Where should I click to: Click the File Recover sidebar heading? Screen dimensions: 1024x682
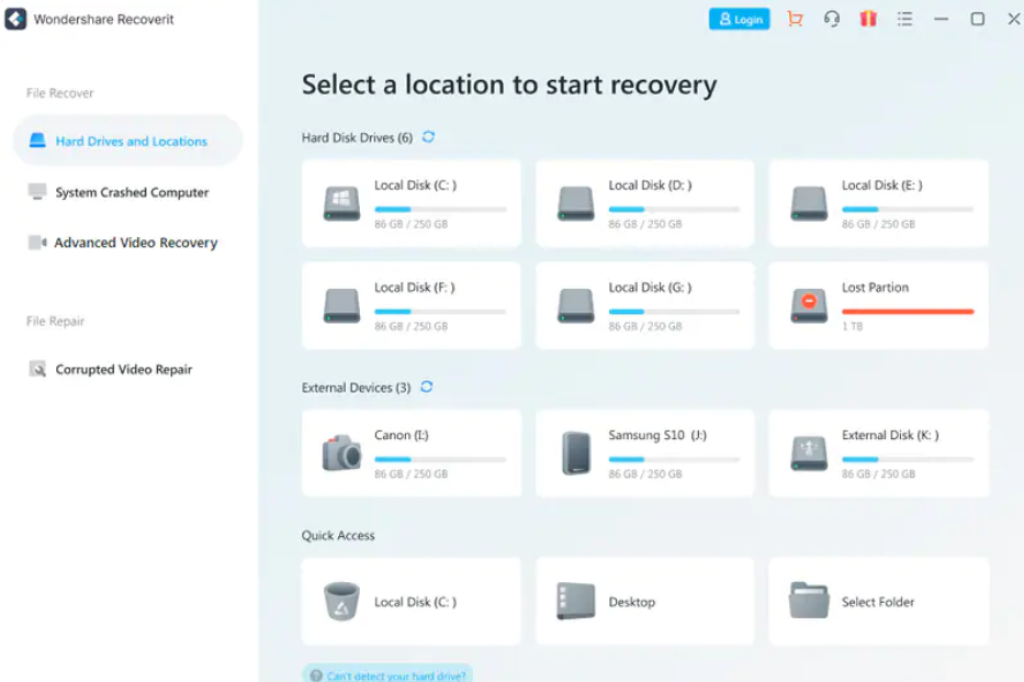60,93
